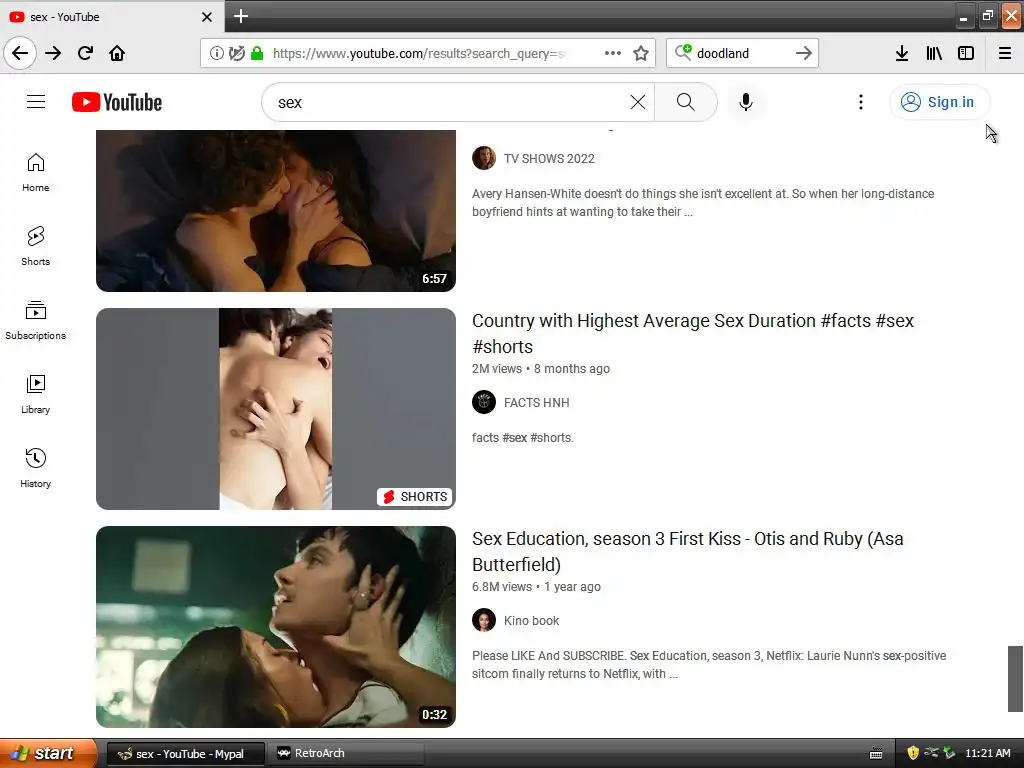Image resolution: width=1024 pixels, height=768 pixels.
Task: Play the 0:32 video thumbnail
Action: pyautogui.click(x=276, y=627)
